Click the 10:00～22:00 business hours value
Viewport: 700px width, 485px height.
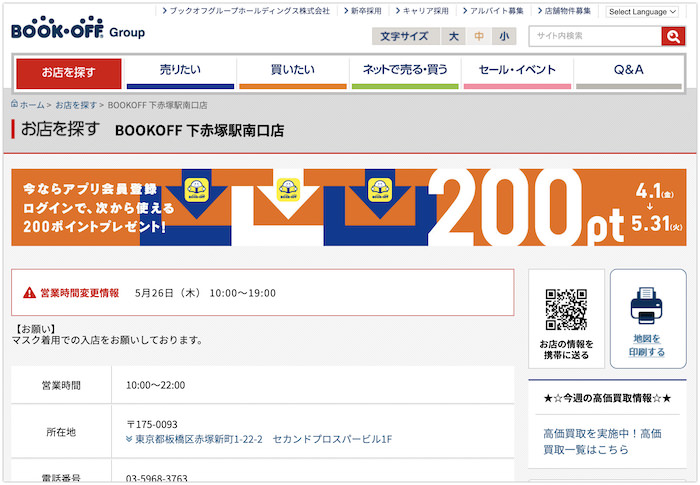coord(155,385)
